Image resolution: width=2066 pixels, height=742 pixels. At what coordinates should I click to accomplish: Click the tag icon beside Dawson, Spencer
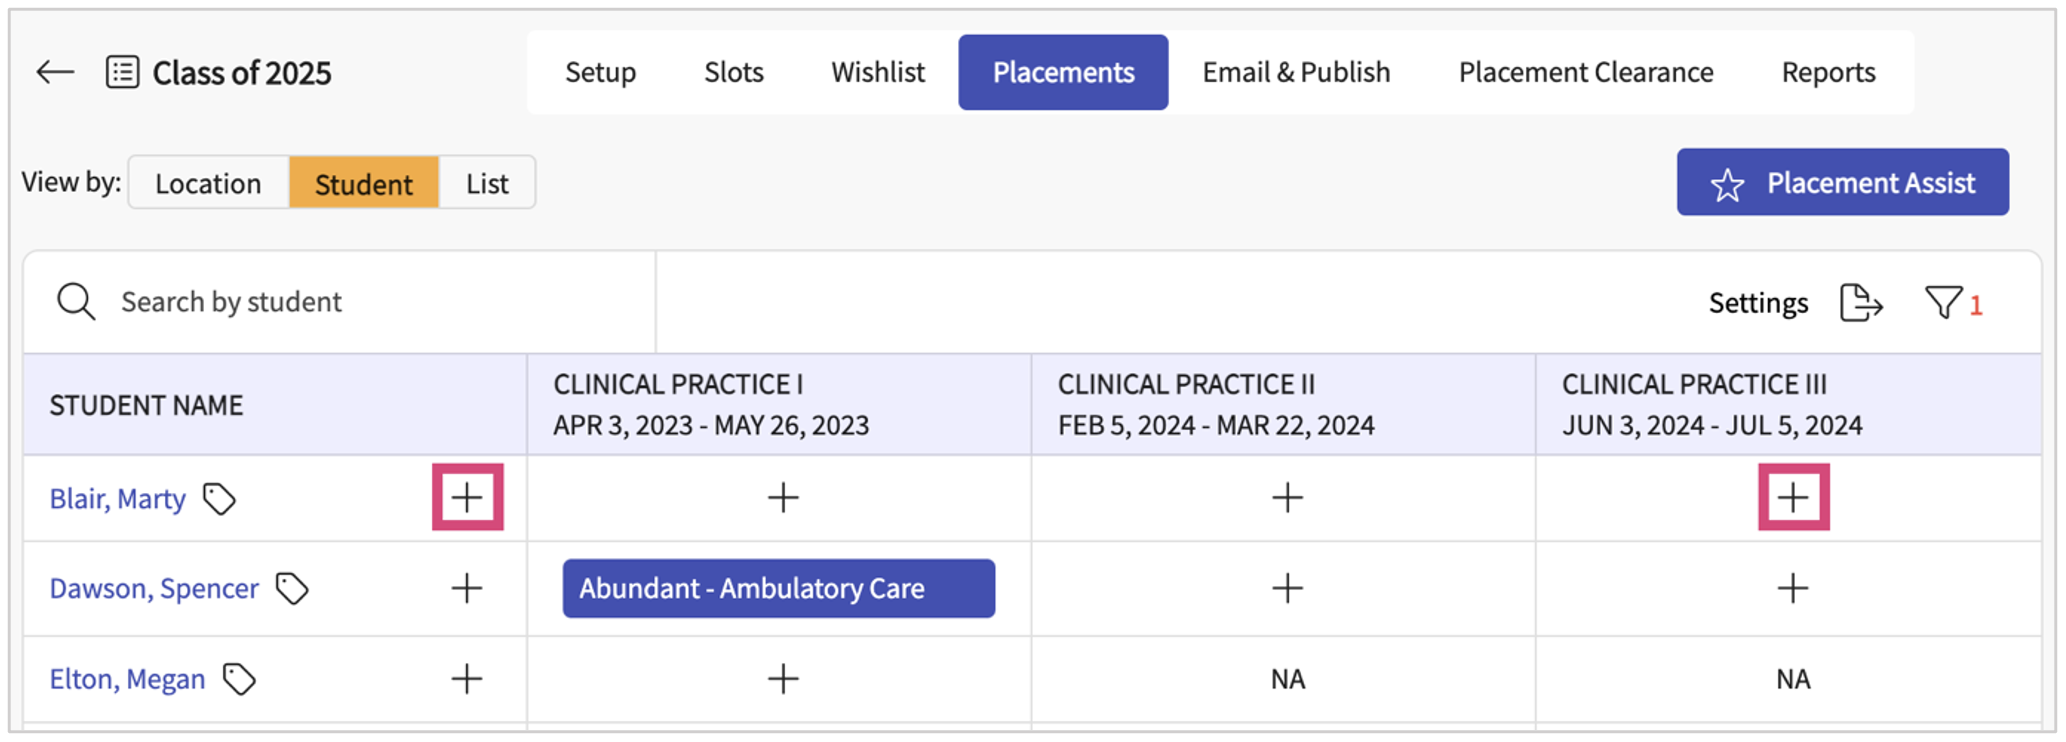(292, 588)
